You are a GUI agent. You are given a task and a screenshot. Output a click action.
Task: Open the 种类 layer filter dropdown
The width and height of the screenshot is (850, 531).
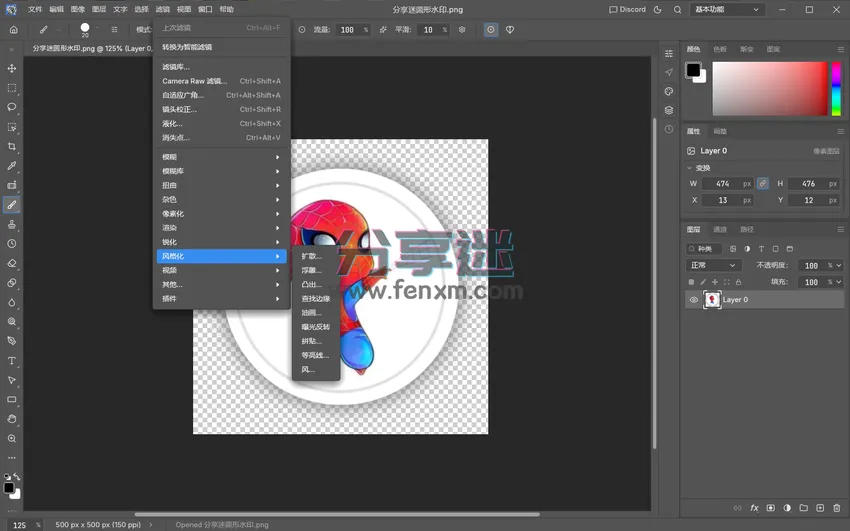(704, 249)
